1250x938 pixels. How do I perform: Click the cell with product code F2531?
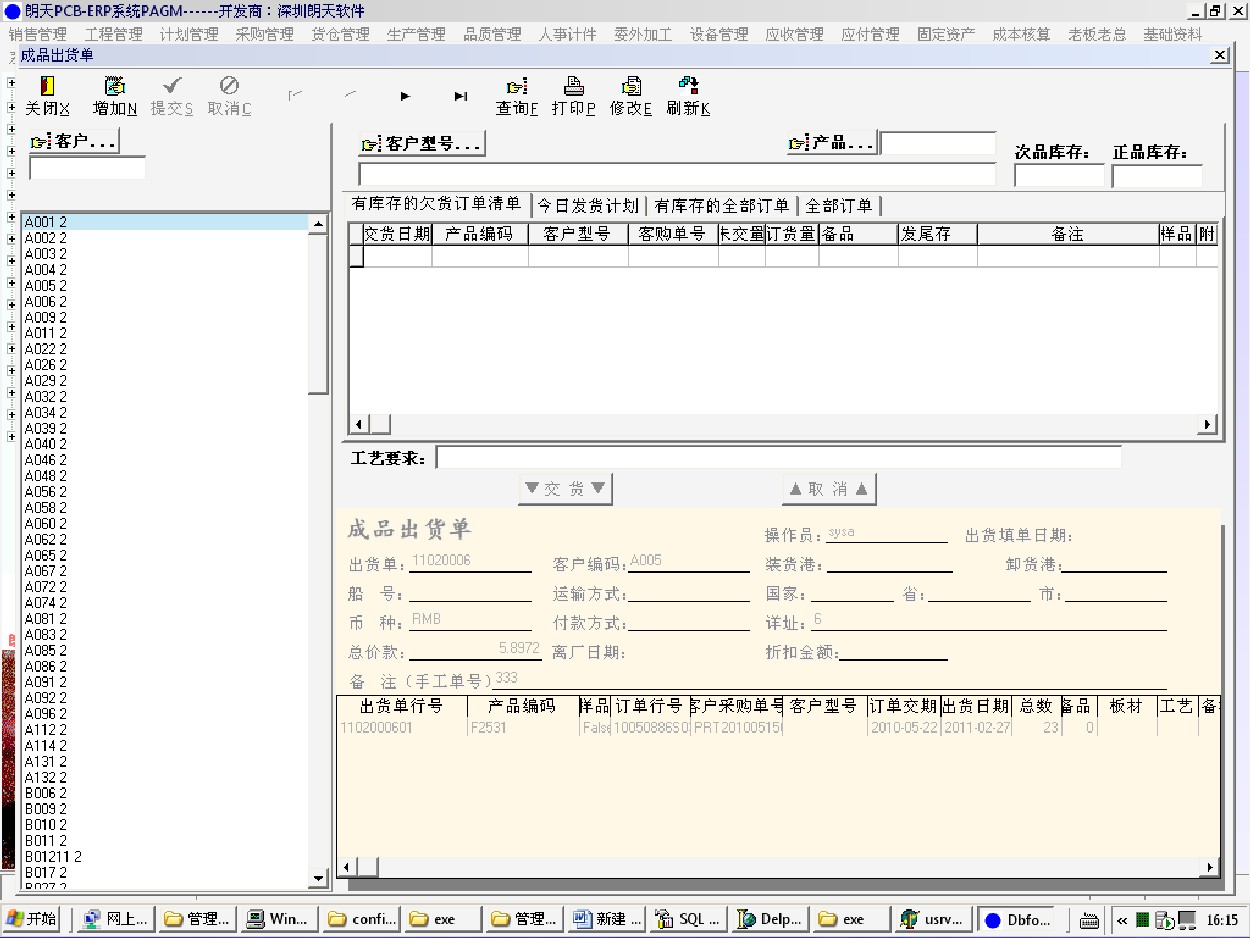pos(523,728)
